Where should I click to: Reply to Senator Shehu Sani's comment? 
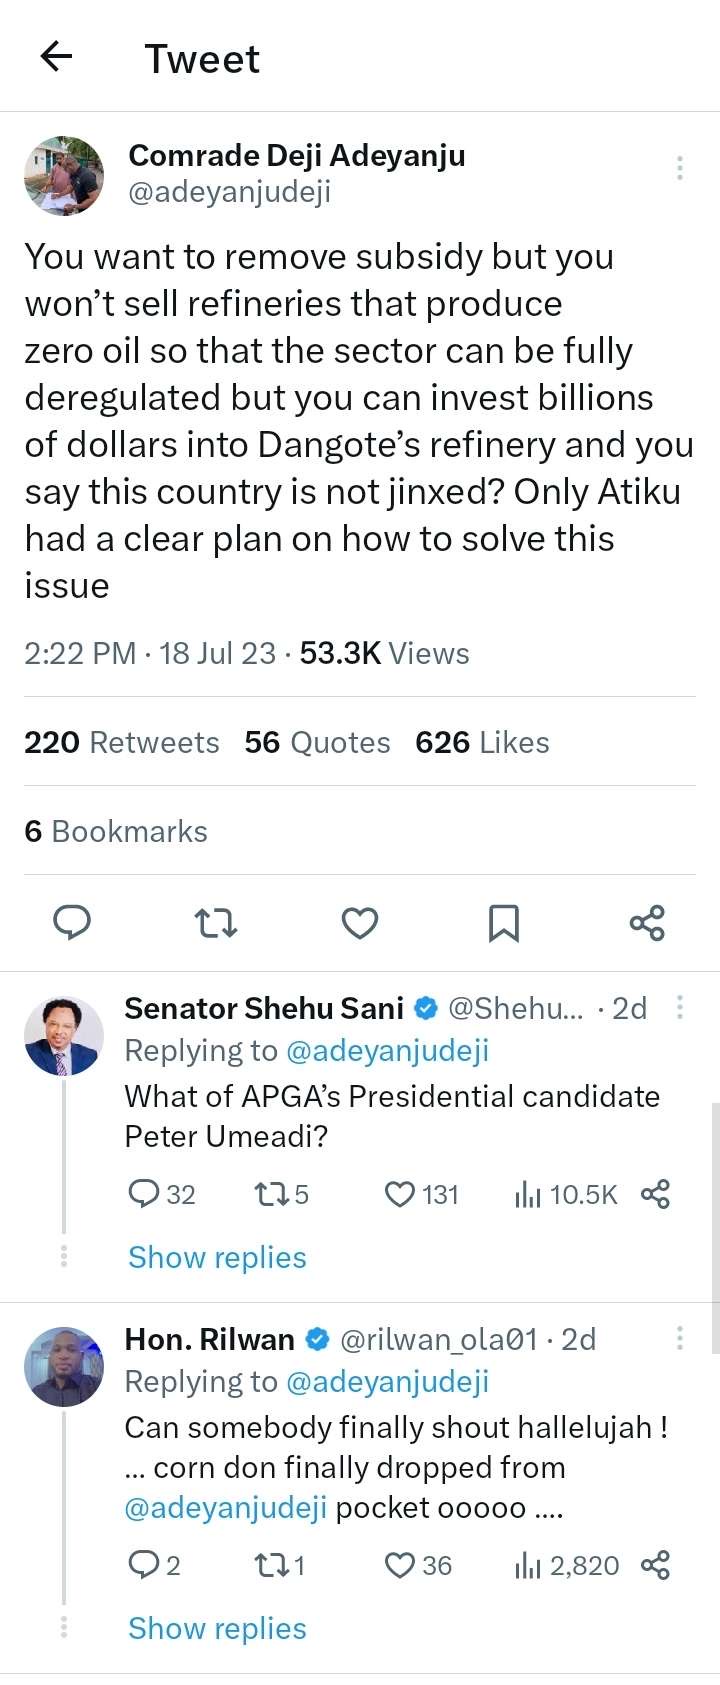145,1194
